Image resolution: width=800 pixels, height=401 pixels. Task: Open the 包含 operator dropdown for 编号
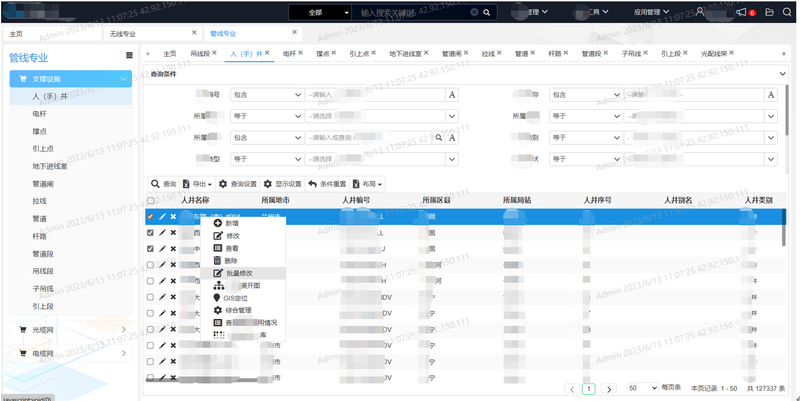tap(267, 95)
